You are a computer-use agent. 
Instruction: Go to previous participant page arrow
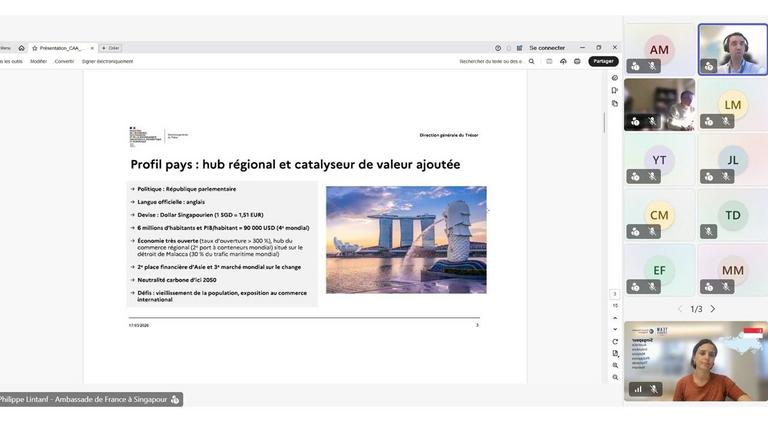pyautogui.click(x=681, y=309)
